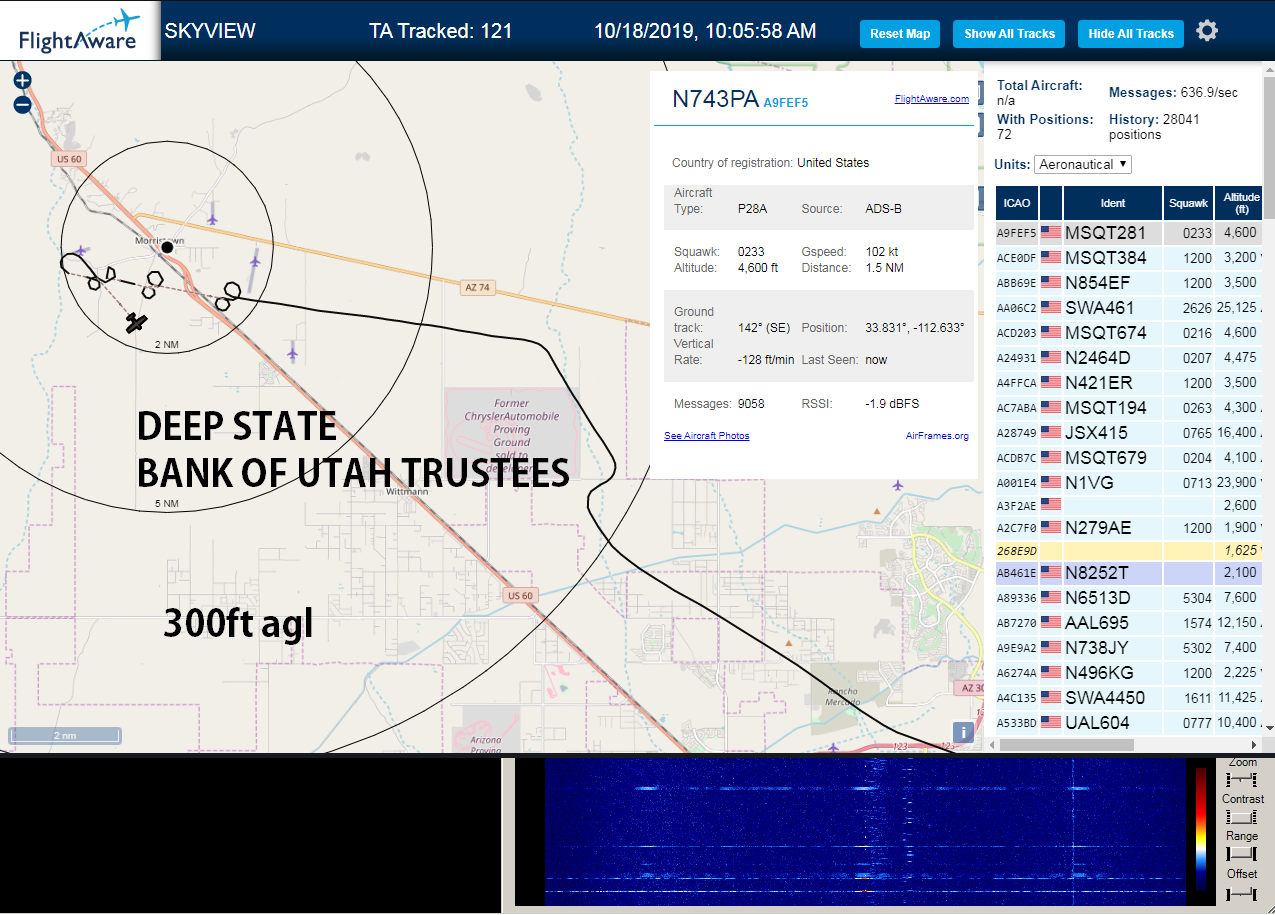This screenshot has height=915, width=1275.
Task: Click the US flag in the UAL604 row
Action: [x=1050, y=722]
